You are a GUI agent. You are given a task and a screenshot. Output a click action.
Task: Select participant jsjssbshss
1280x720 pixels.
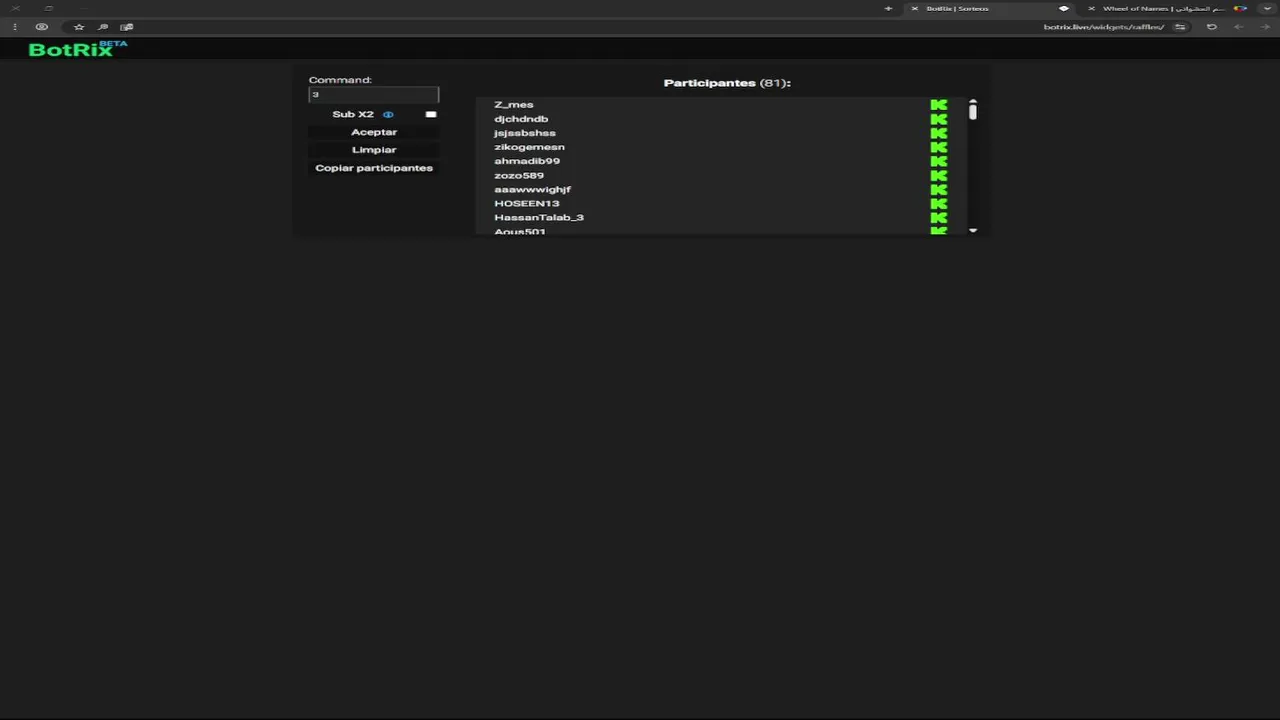click(x=524, y=133)
